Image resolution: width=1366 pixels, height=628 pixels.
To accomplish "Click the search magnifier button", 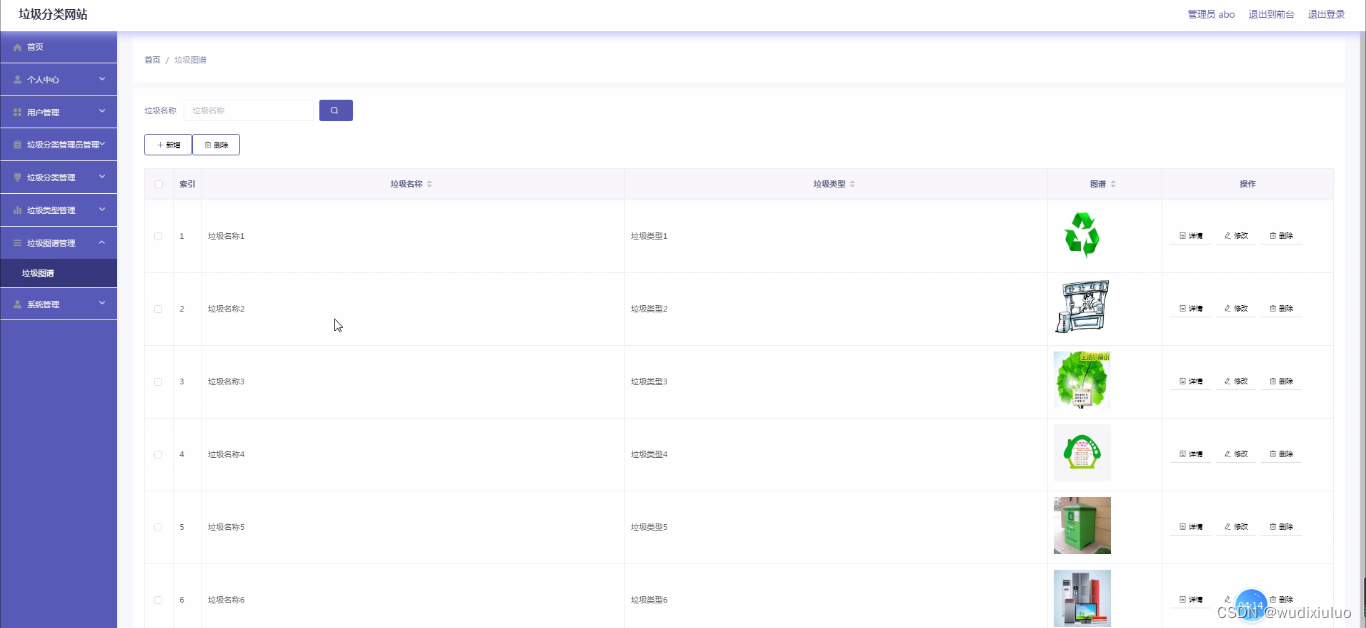I will [x=335, y=110].
